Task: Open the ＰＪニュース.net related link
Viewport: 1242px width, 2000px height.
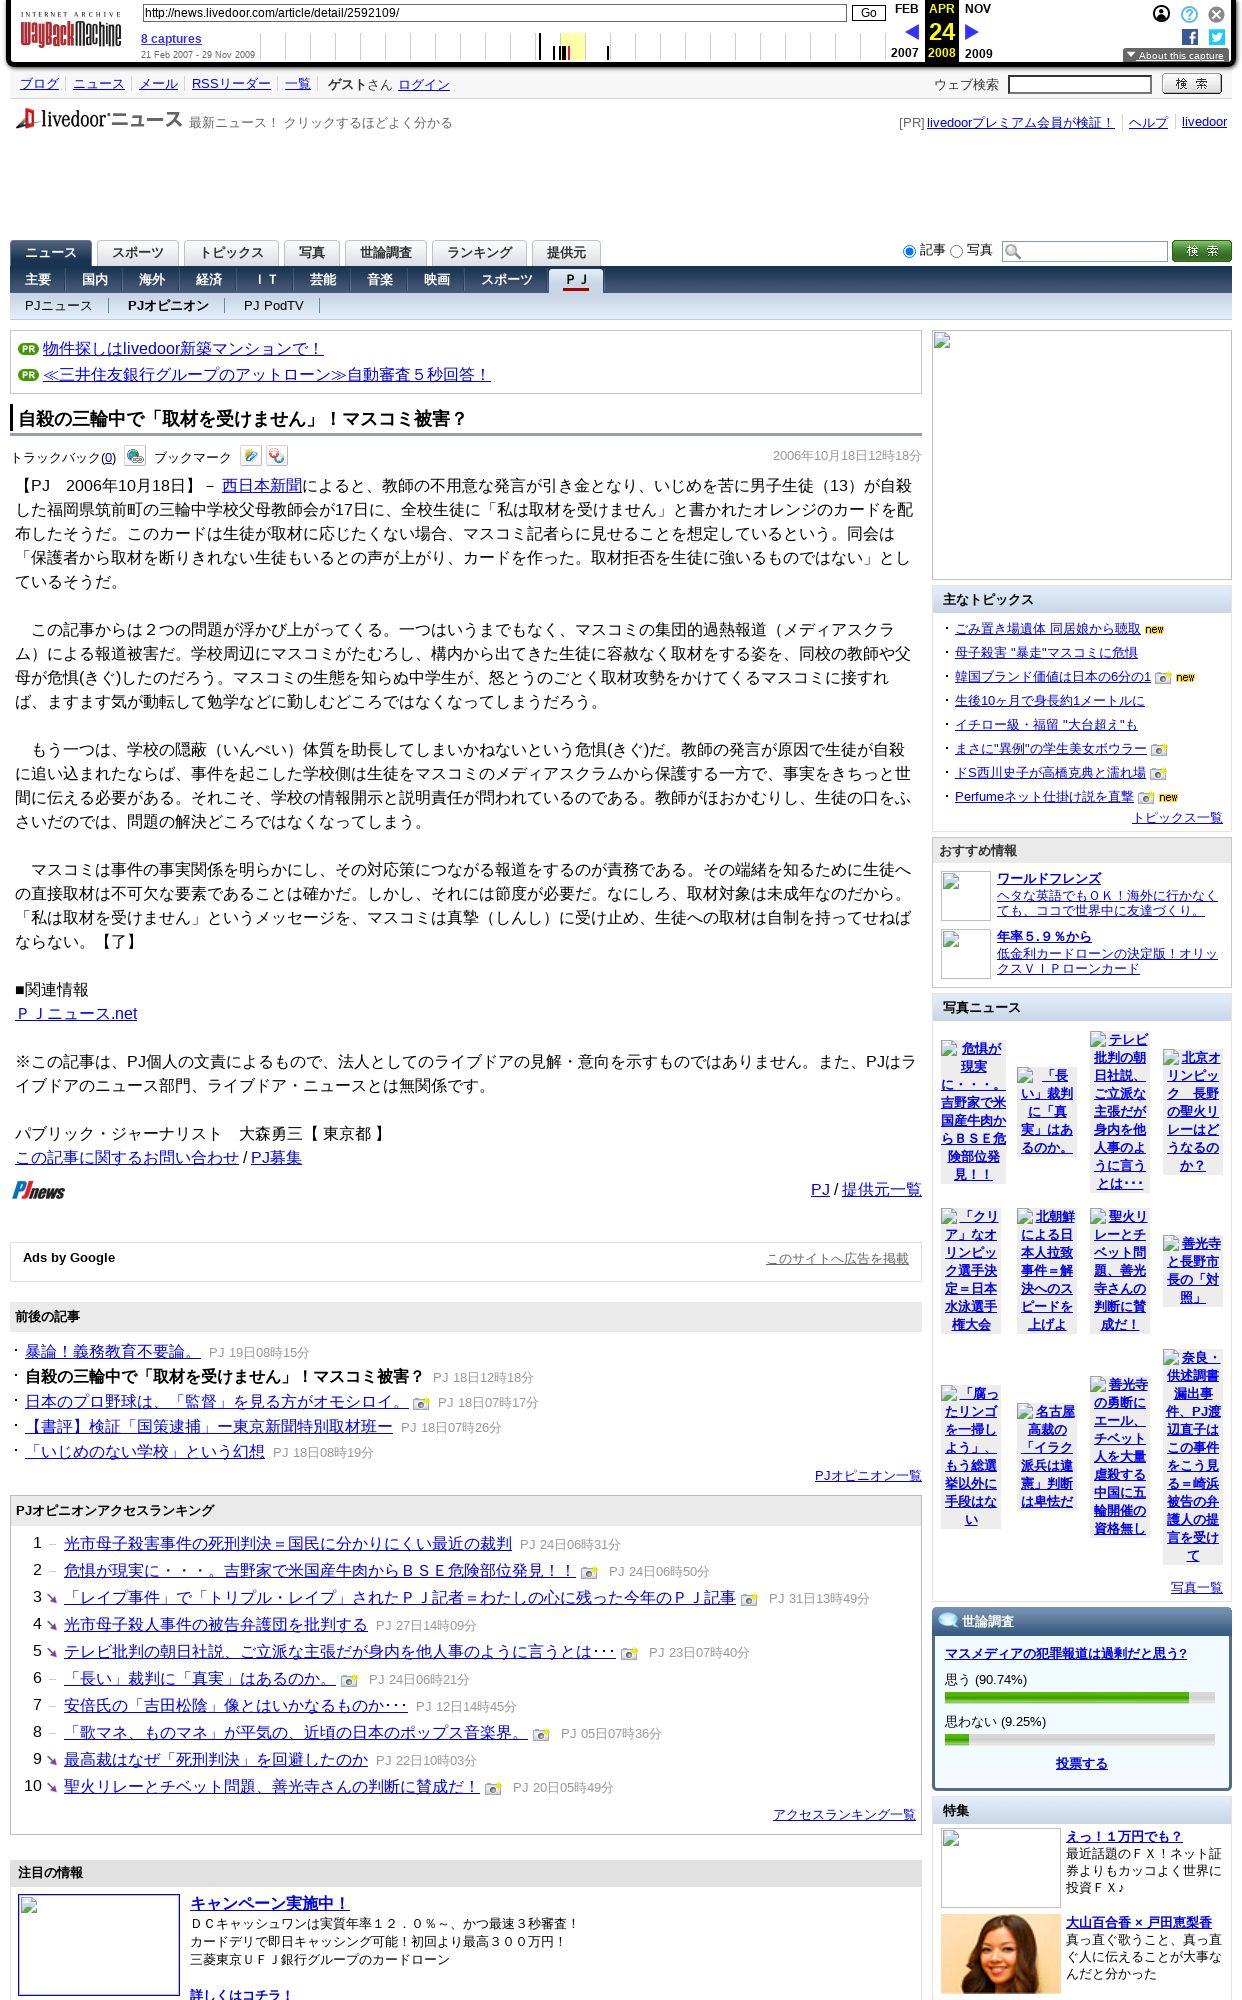Action: pos(76,1014)
